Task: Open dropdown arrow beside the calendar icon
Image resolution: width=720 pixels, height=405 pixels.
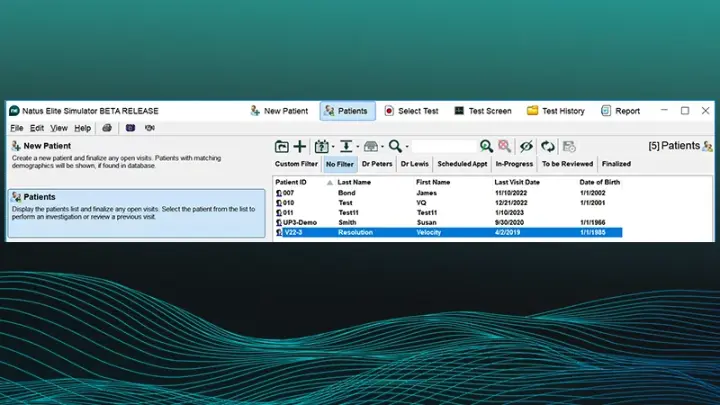Action: tap(333, 147)
